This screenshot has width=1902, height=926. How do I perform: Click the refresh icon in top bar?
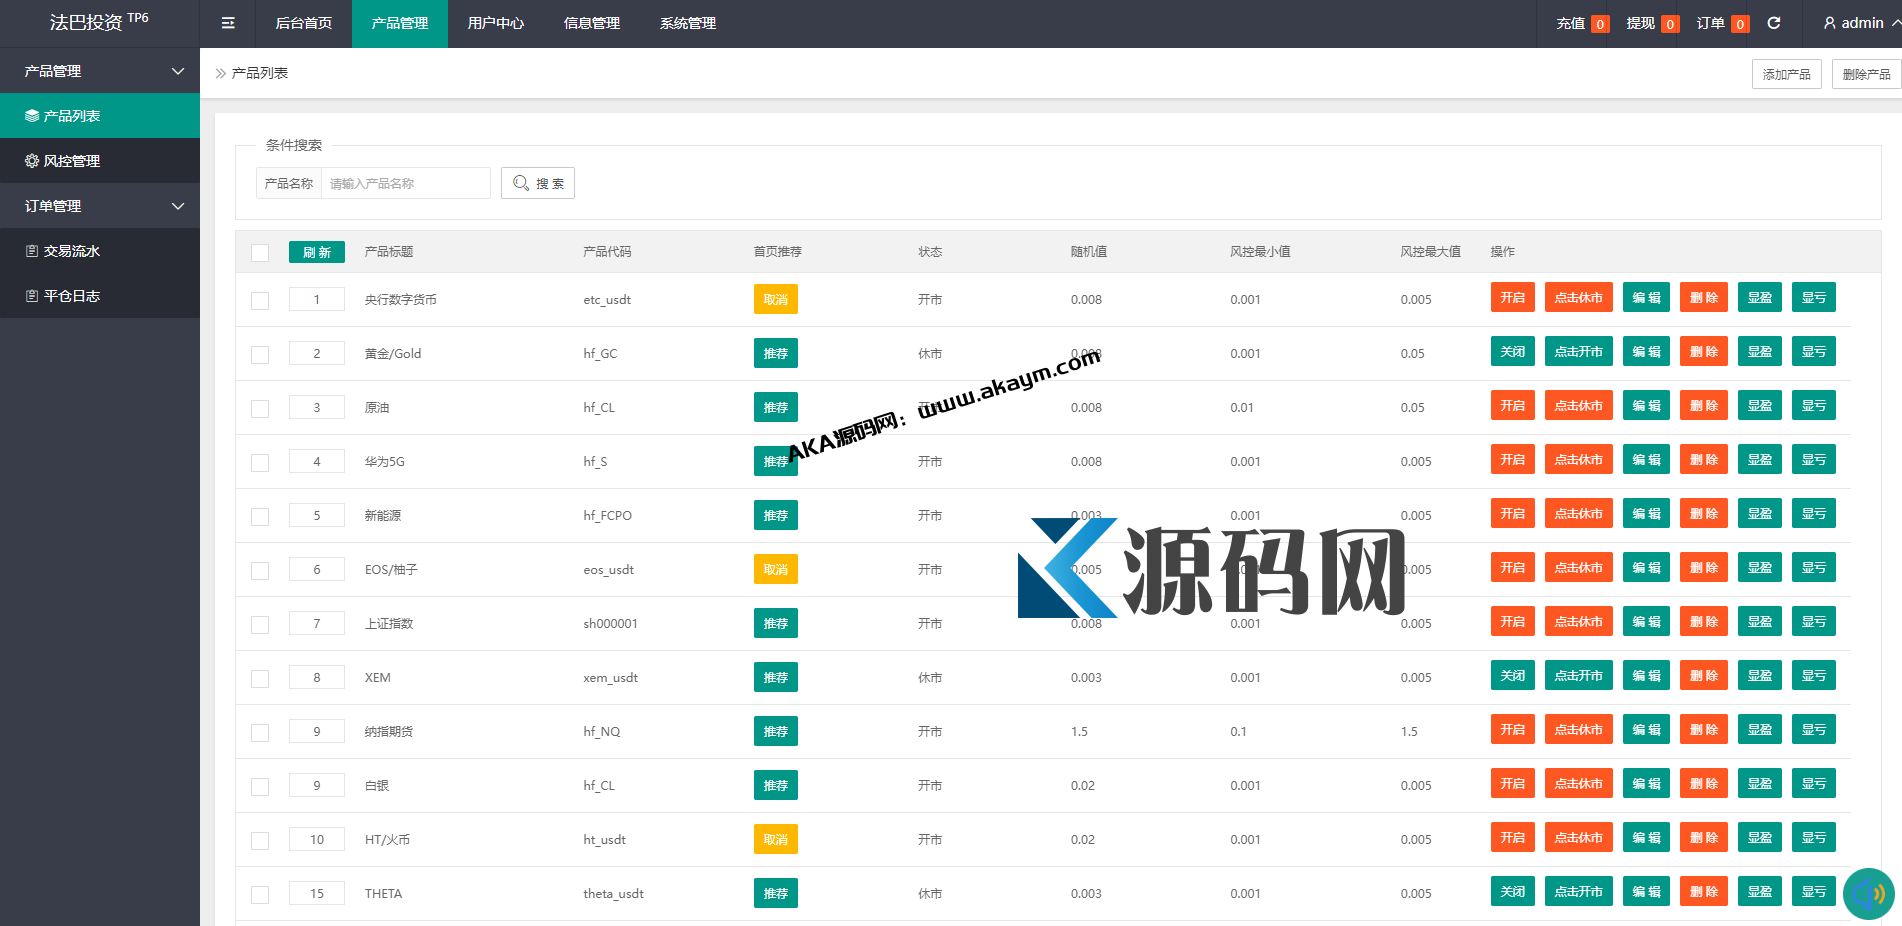click(x=1774, y=23)
